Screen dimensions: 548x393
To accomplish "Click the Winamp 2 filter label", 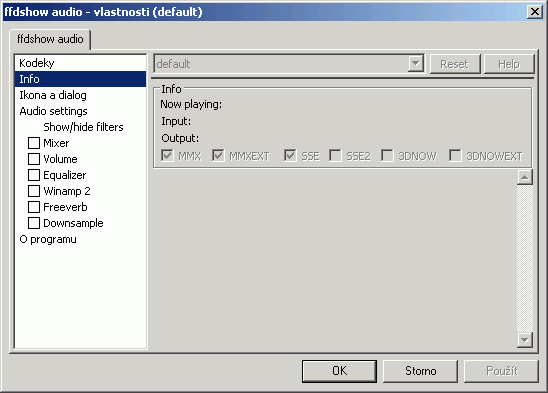I will [x=67, y=191].
